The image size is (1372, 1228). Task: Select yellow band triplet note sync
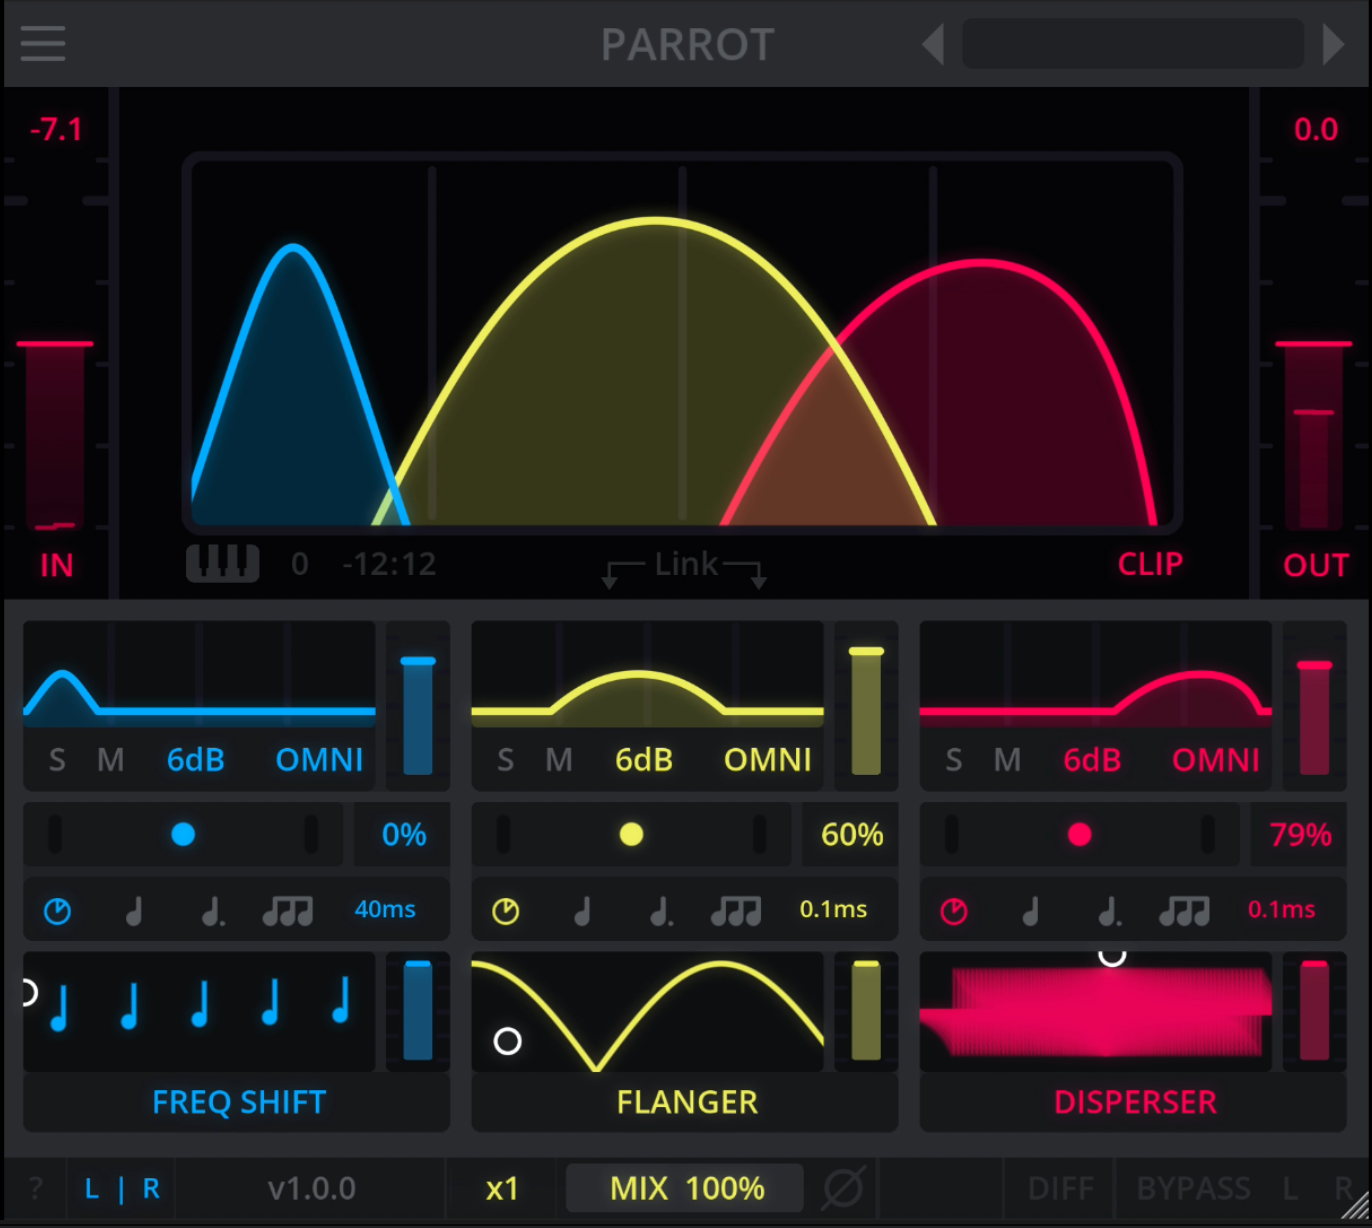click(x=736, y=911)
